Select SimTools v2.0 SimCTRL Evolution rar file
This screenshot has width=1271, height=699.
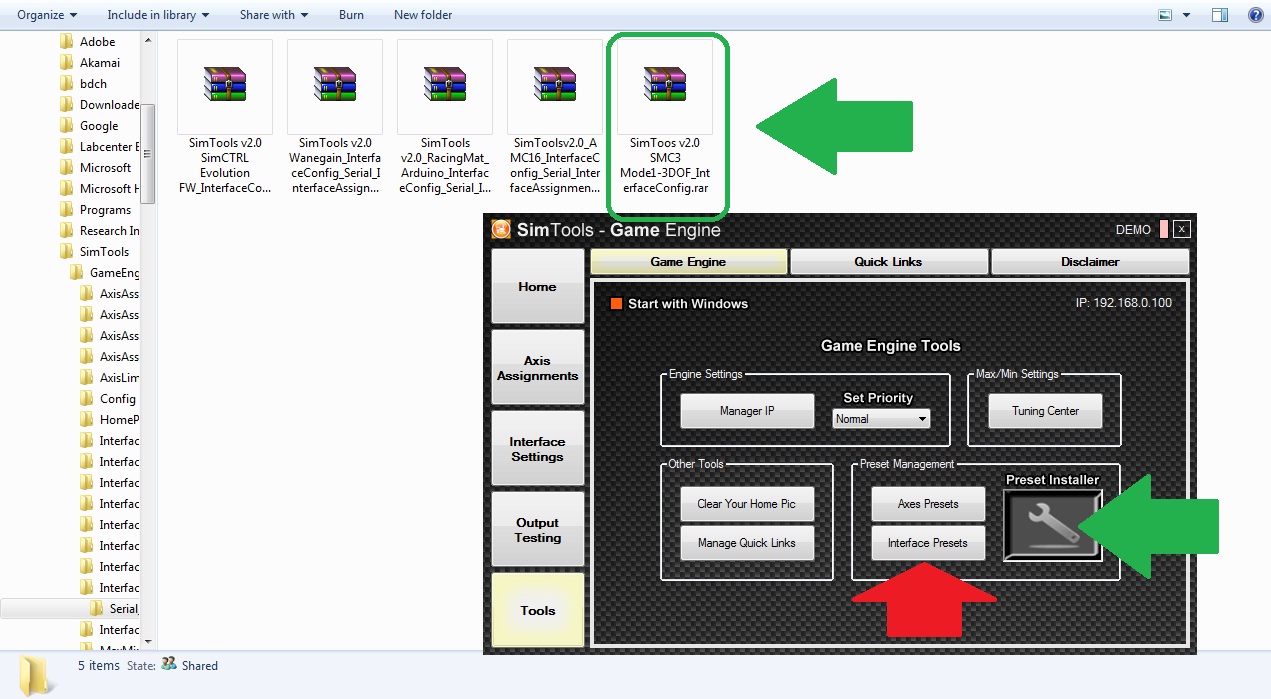pos(225,117)
